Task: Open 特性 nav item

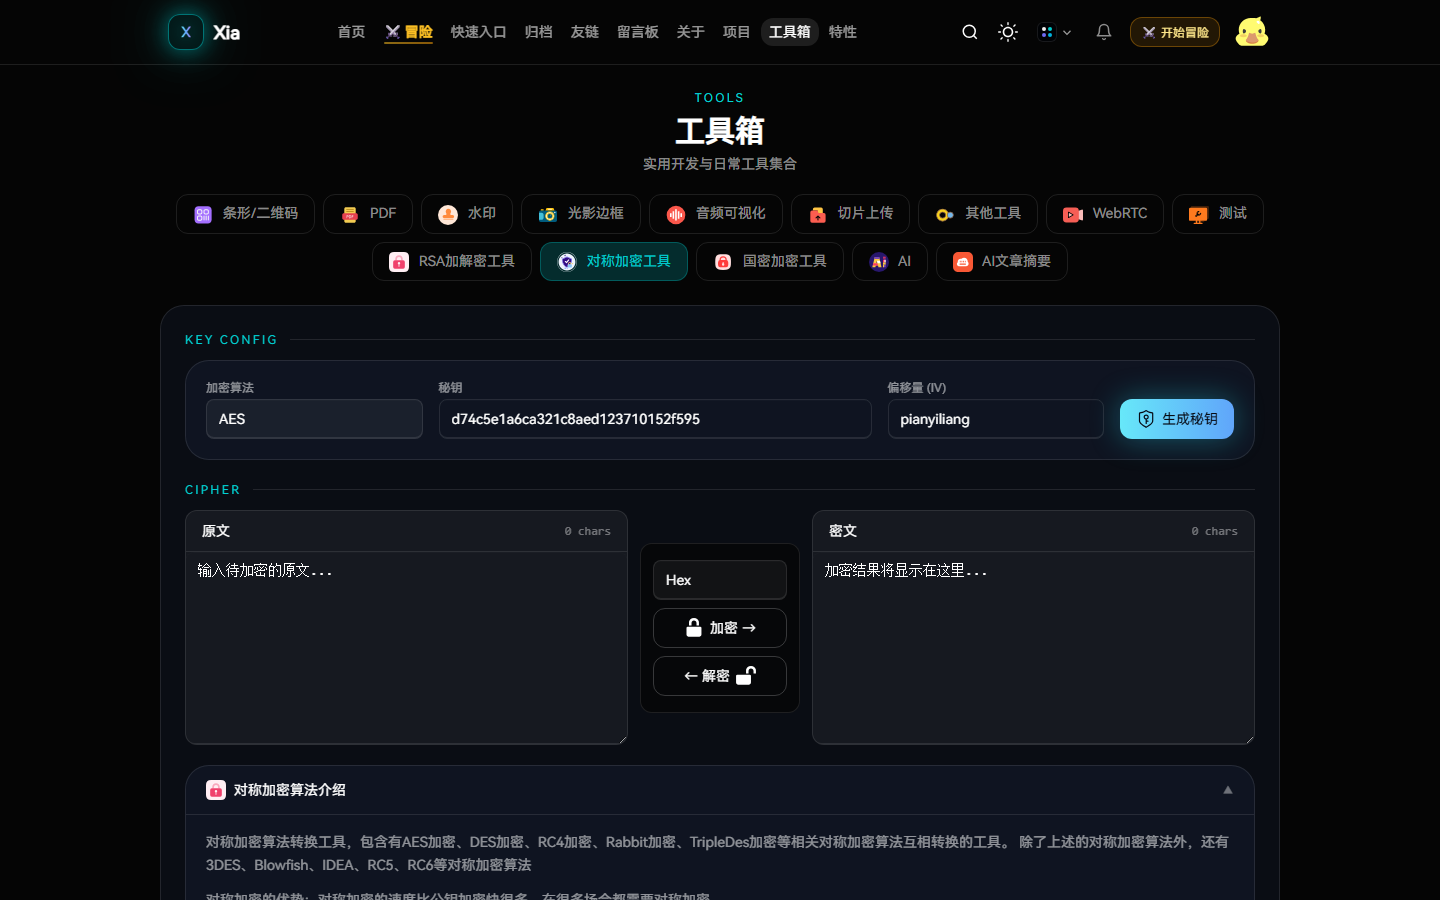Action: coord(842,32)
